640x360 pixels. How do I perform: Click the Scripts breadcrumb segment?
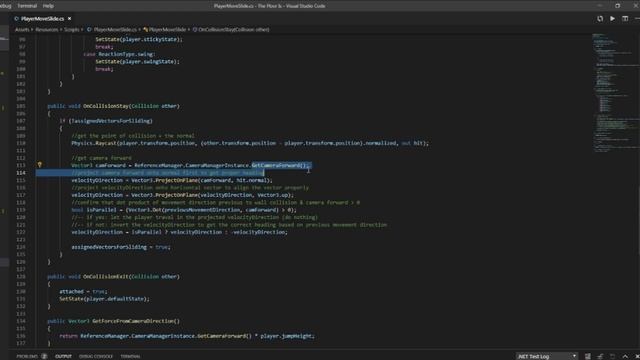coord(71,29)
